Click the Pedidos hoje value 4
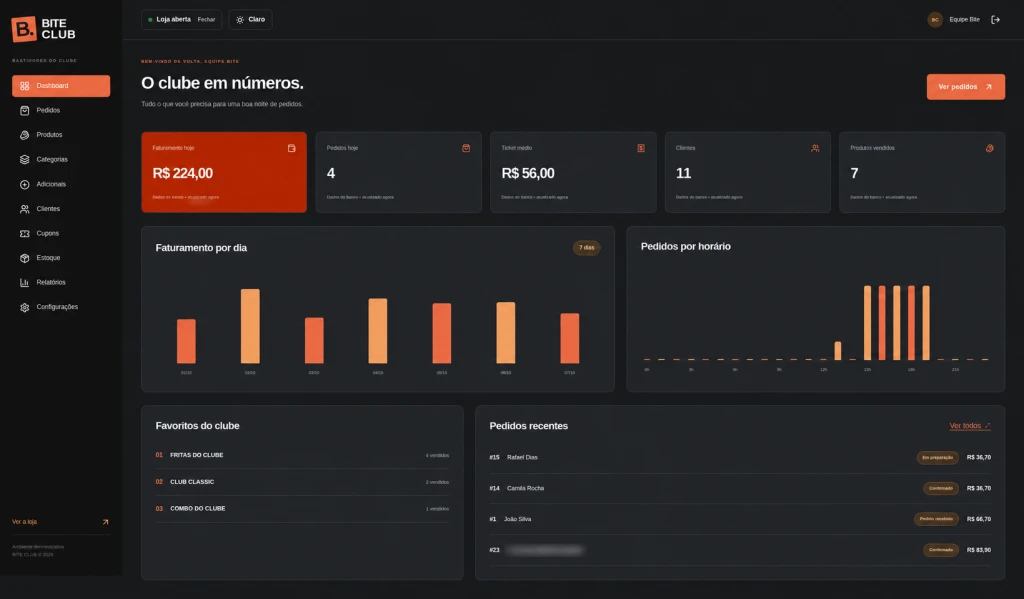 [x=331, y=173]
